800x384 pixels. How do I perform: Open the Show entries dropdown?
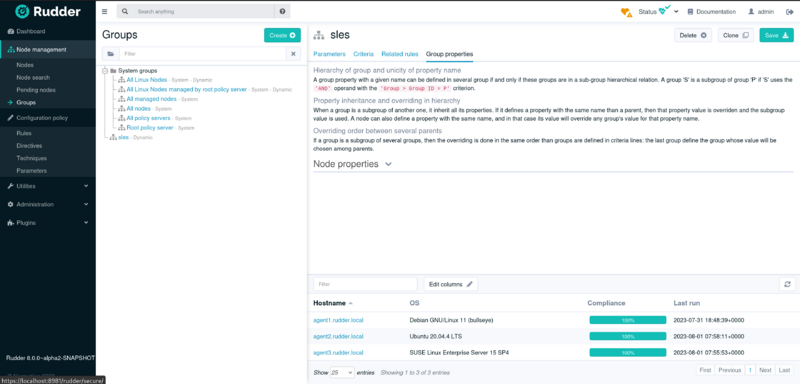(342, 372)
